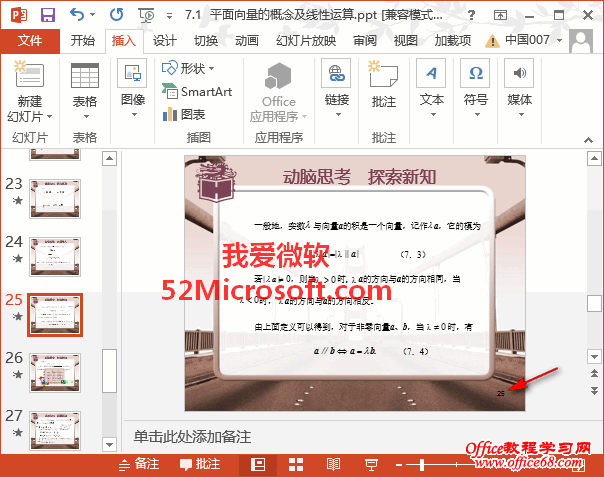Open the 链接 Links dropdown
This screenshot has height=477, width=604.
click(x=337, y=89)
